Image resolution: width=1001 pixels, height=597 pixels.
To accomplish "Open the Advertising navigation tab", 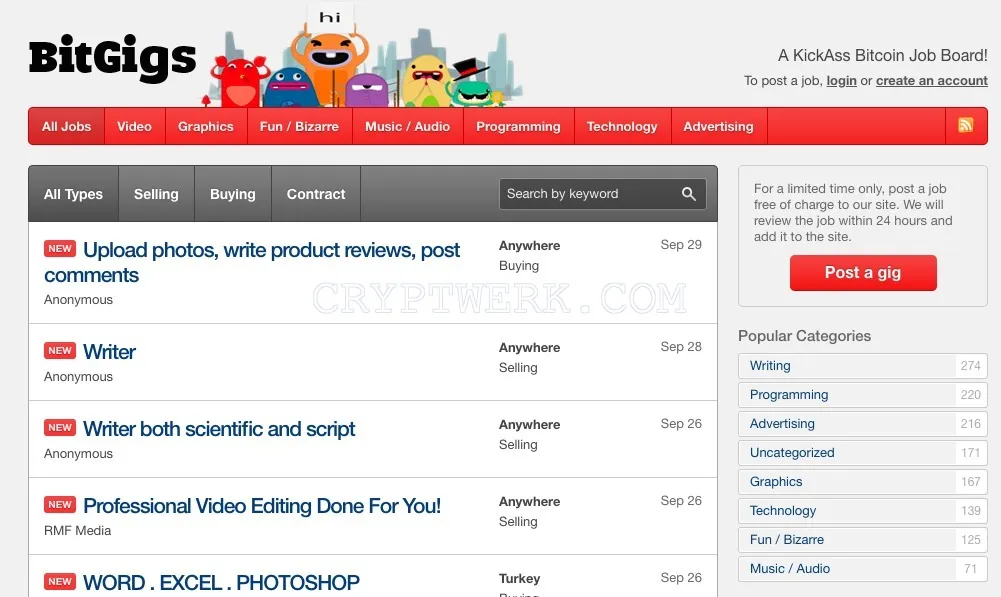I will click(x=719, y=126).
